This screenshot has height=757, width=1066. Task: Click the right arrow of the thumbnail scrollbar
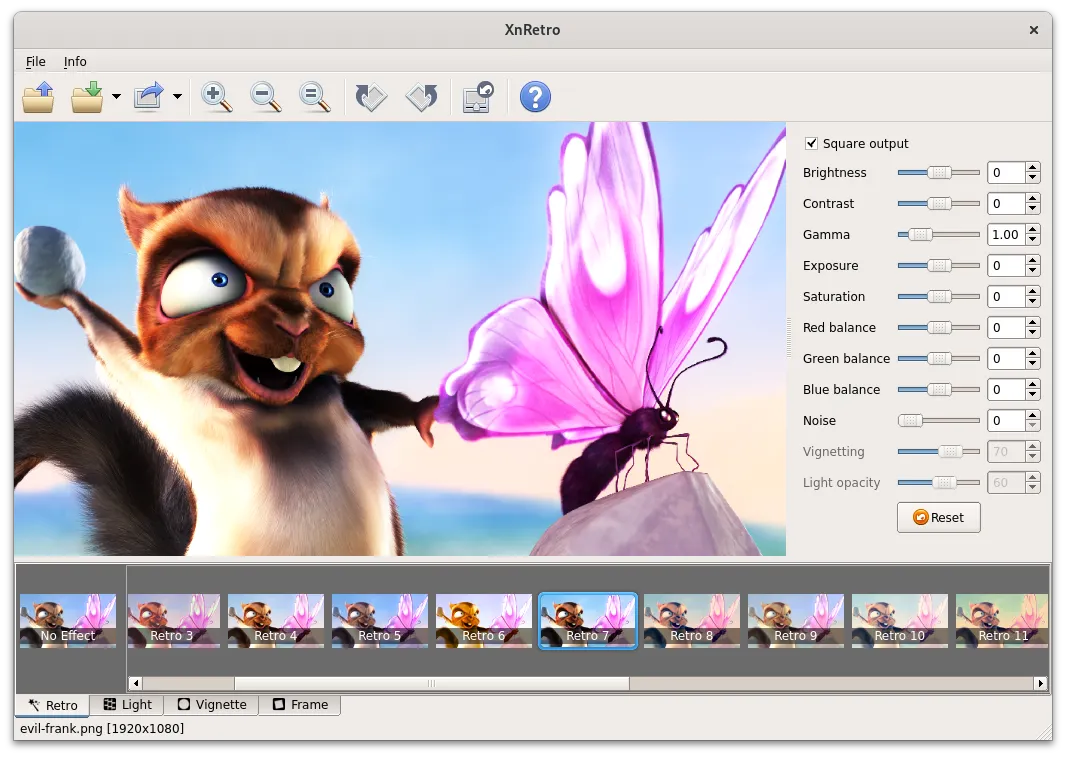pos(1041,683)
